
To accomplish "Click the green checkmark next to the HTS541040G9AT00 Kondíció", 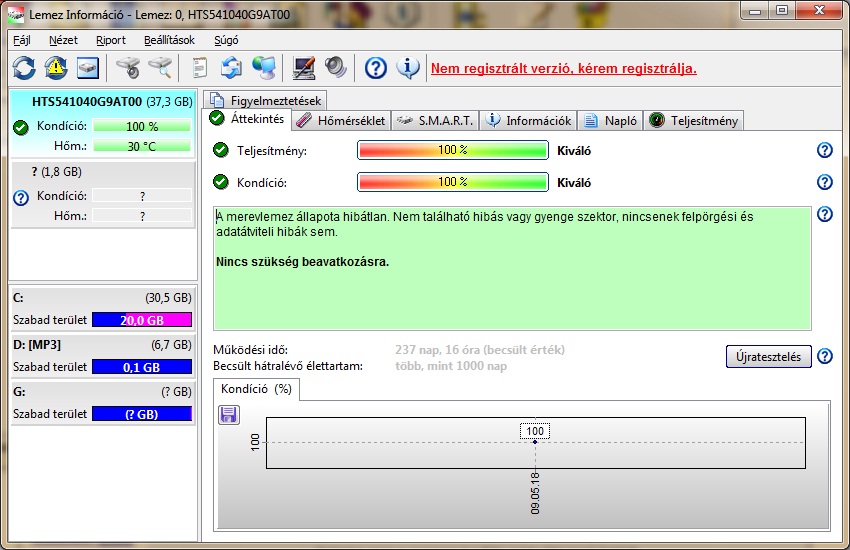I will point(21,128).
